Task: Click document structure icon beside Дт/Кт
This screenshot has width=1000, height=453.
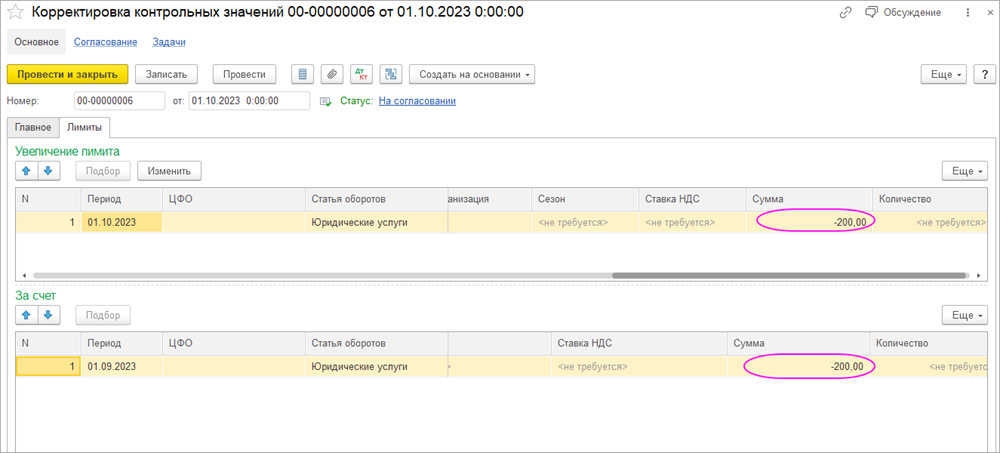Action: [x=391, y=75]
